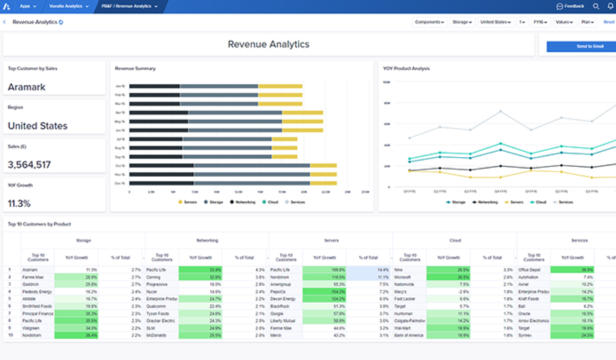Select Smithfield Foods in Storage customers
Image resolution: width=616 pixels, height=360 pixels.
click(x=37, y=306)
